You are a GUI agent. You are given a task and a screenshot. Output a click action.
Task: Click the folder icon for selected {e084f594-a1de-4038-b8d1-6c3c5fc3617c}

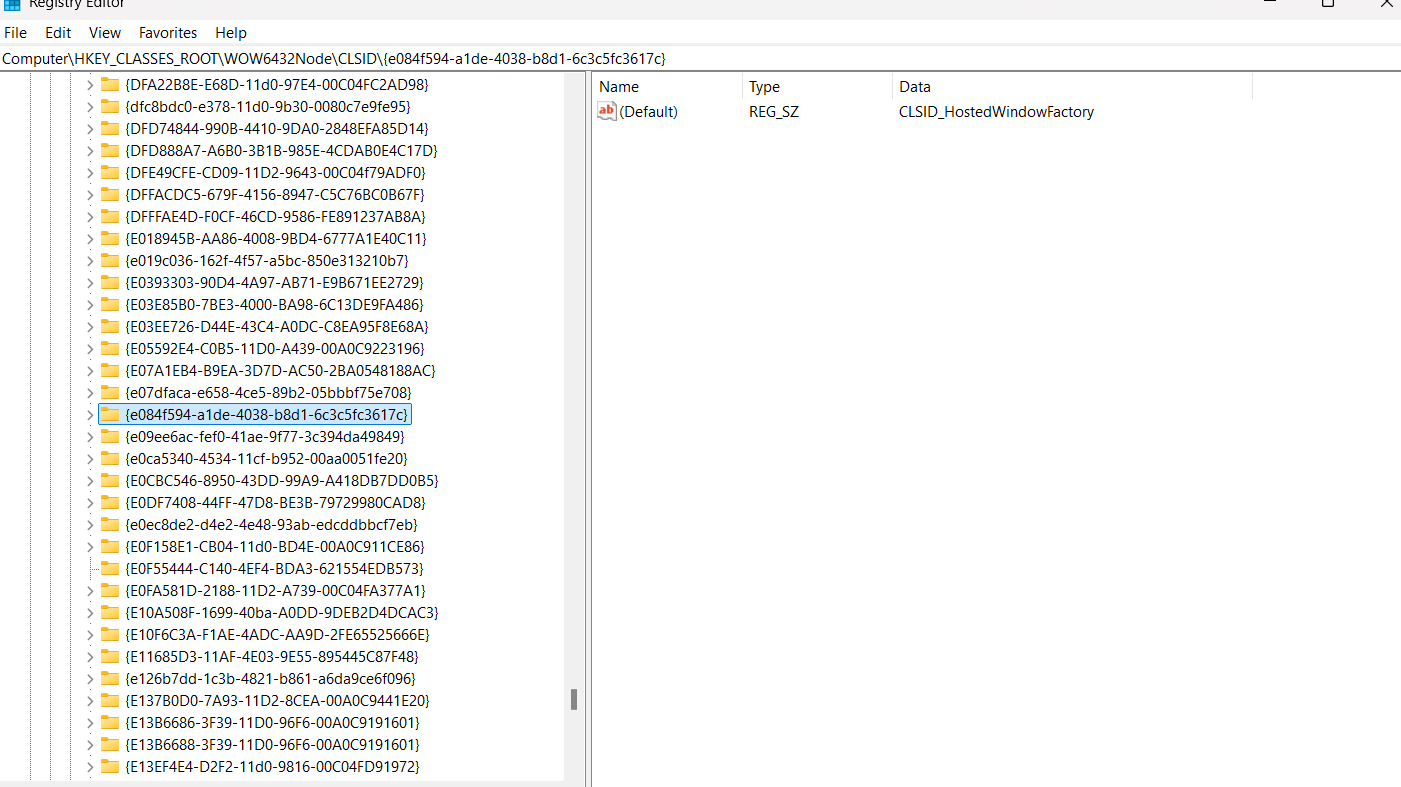110,414
